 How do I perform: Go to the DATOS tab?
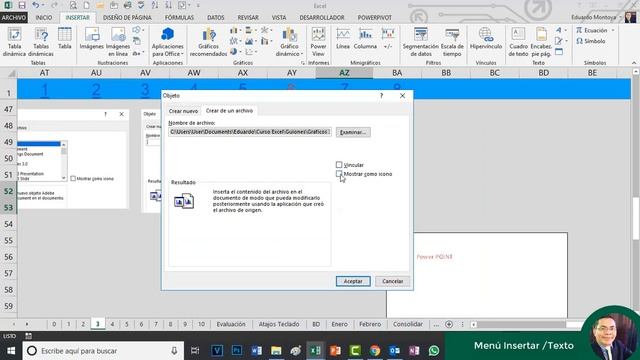coord(216,18)
